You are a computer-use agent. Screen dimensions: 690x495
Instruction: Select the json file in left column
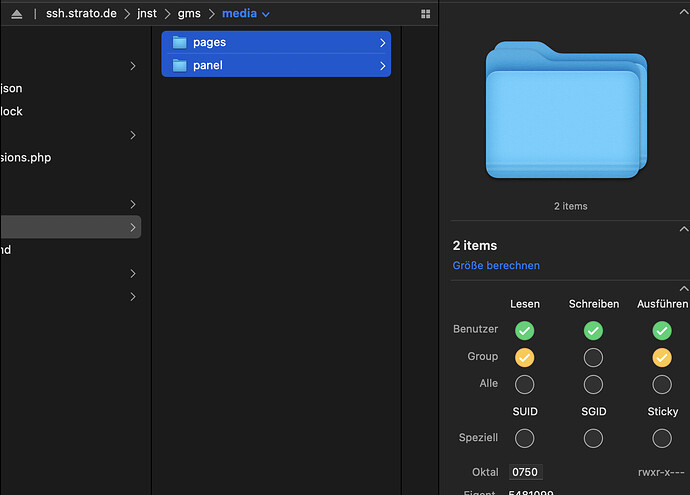(x=11, y=88)
